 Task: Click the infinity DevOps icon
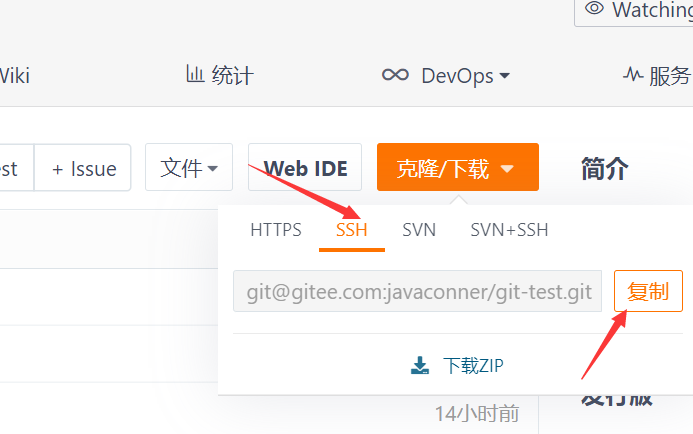point(395,75)
